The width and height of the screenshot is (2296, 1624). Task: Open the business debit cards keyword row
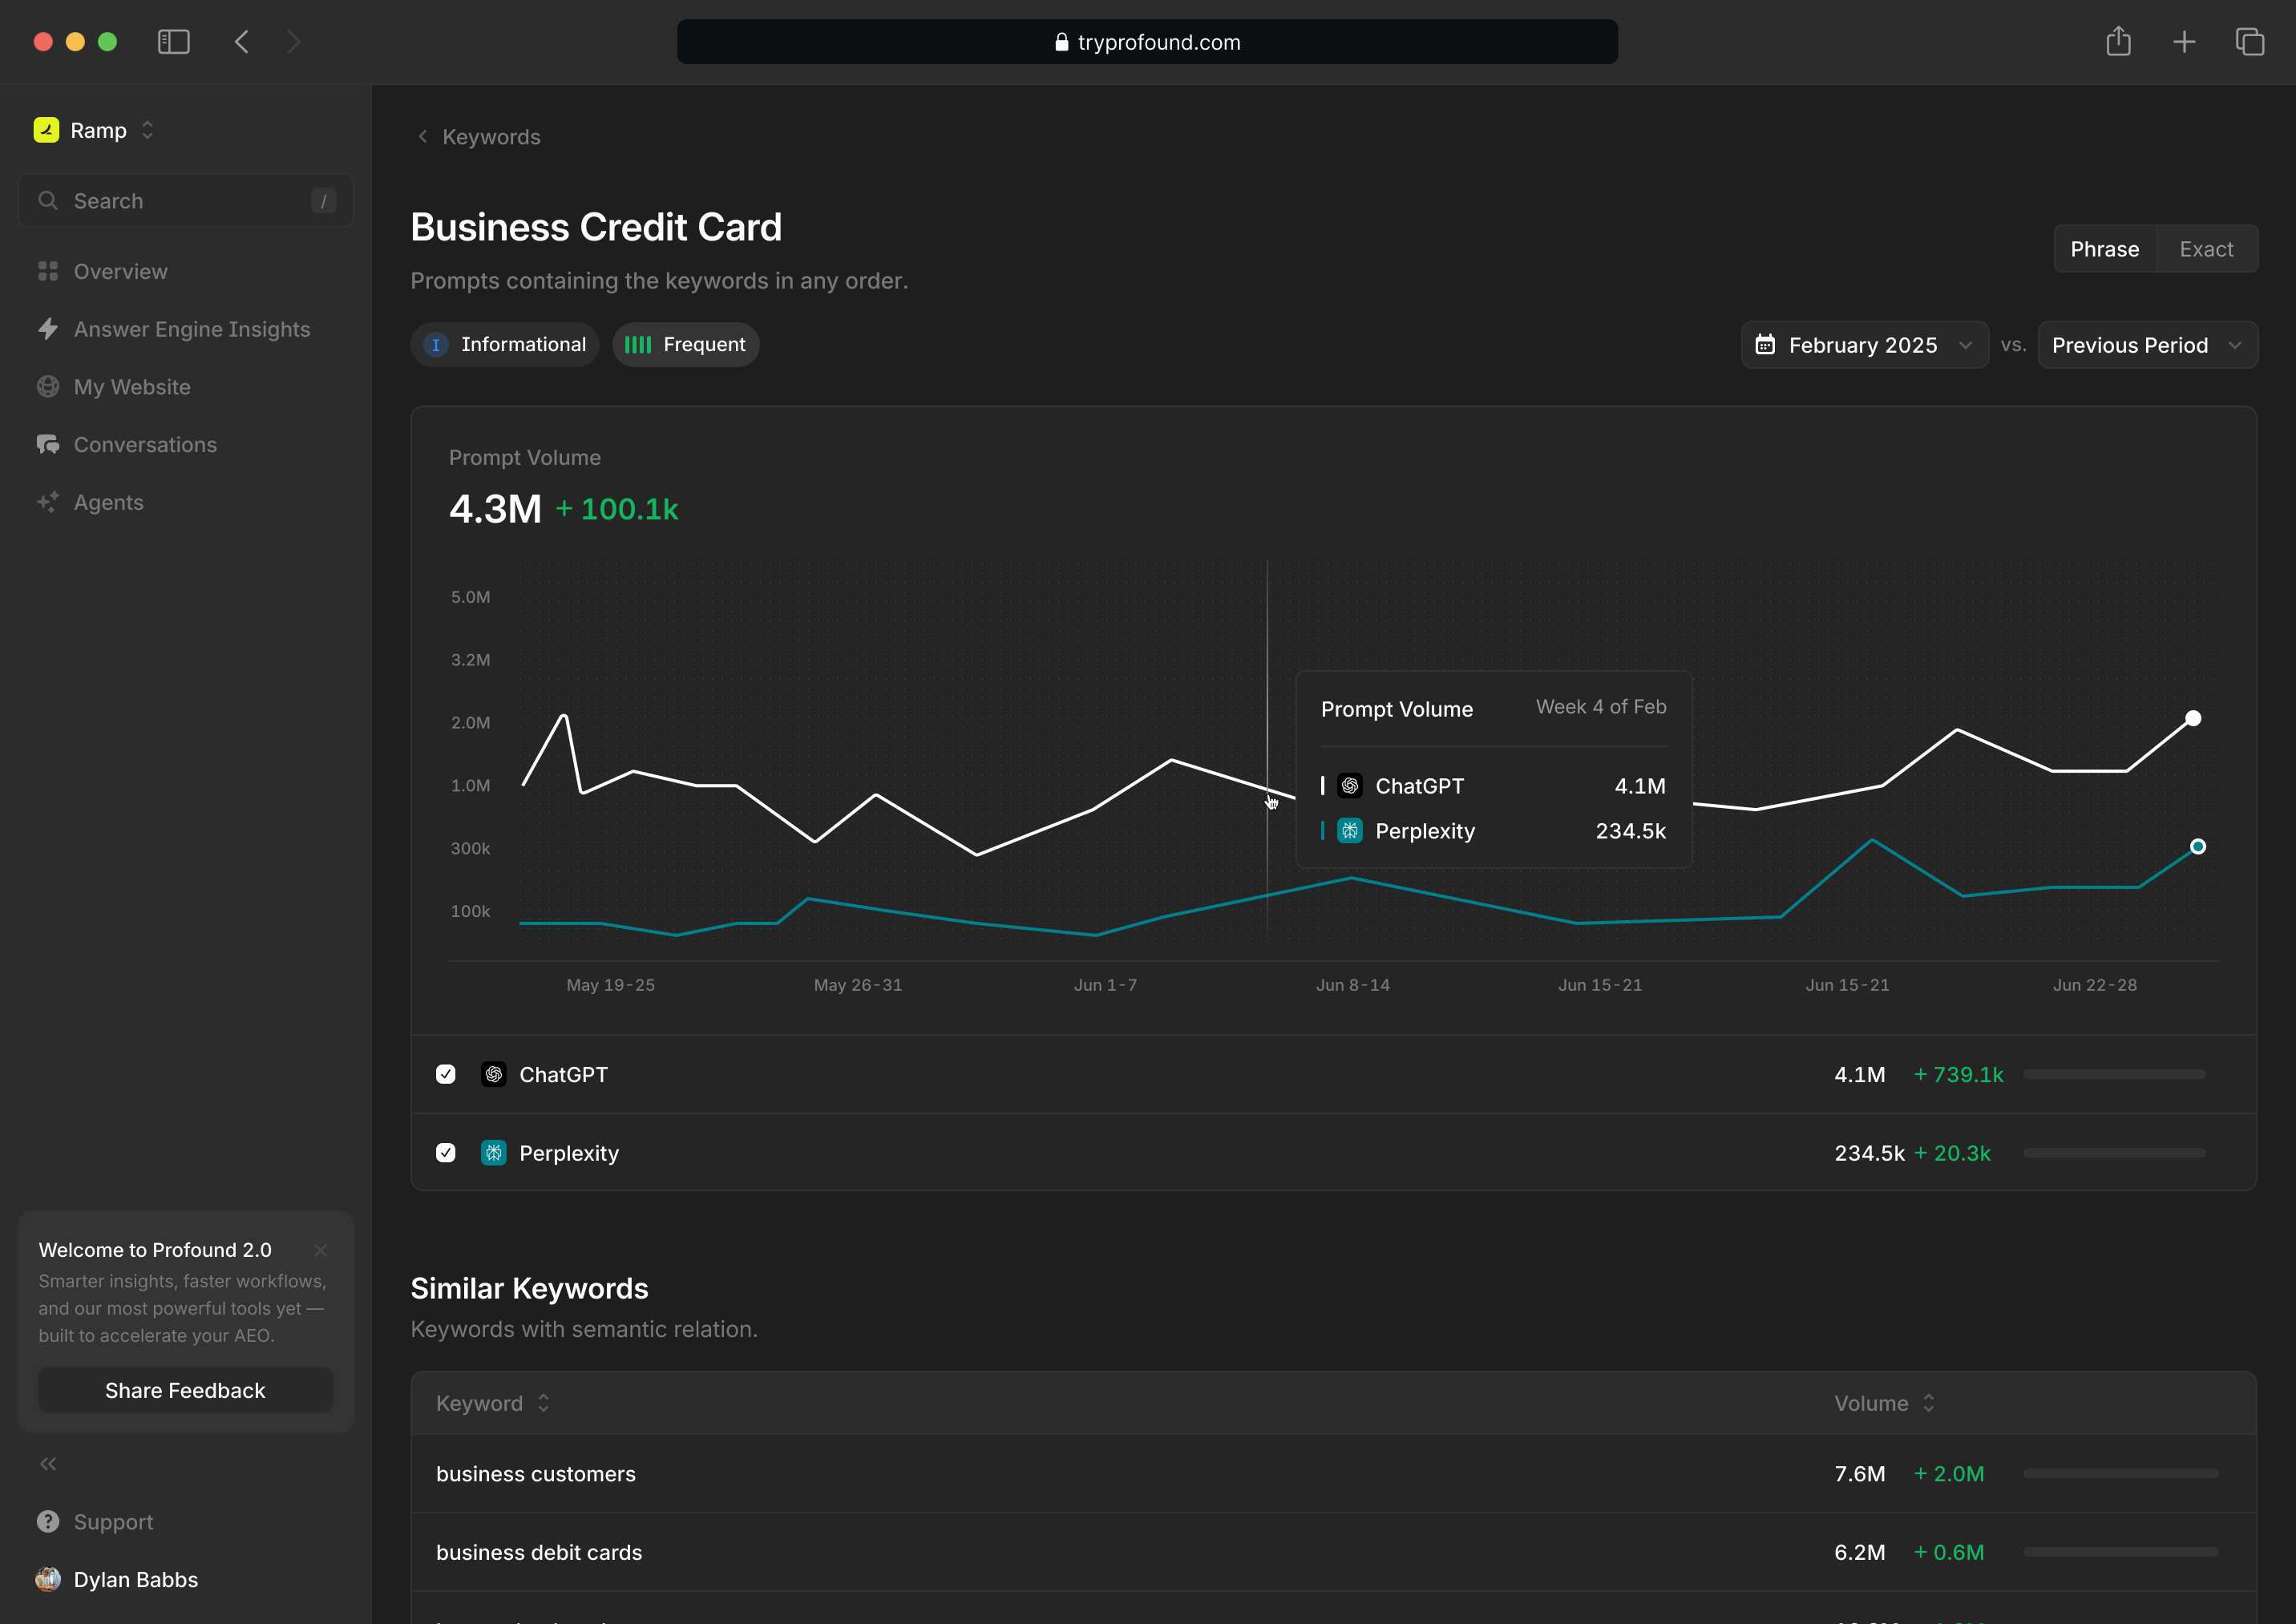pos(1334,1552)
